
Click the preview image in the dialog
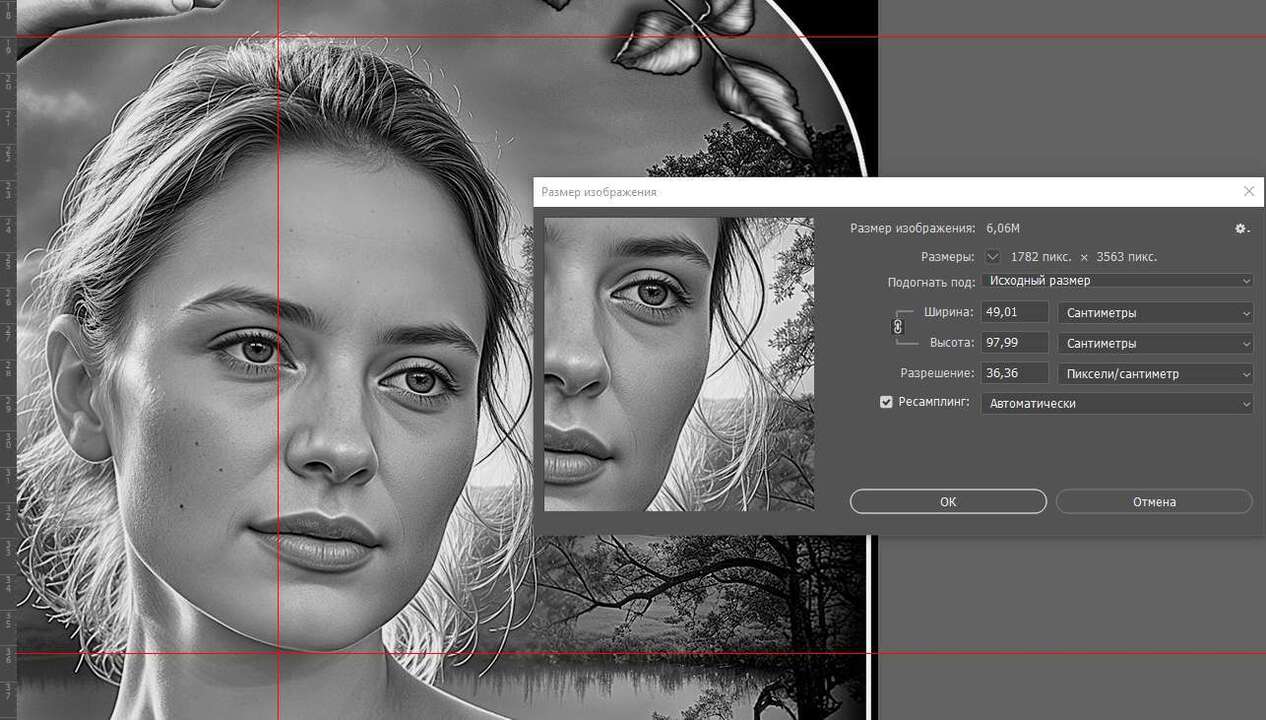(679, 364)
